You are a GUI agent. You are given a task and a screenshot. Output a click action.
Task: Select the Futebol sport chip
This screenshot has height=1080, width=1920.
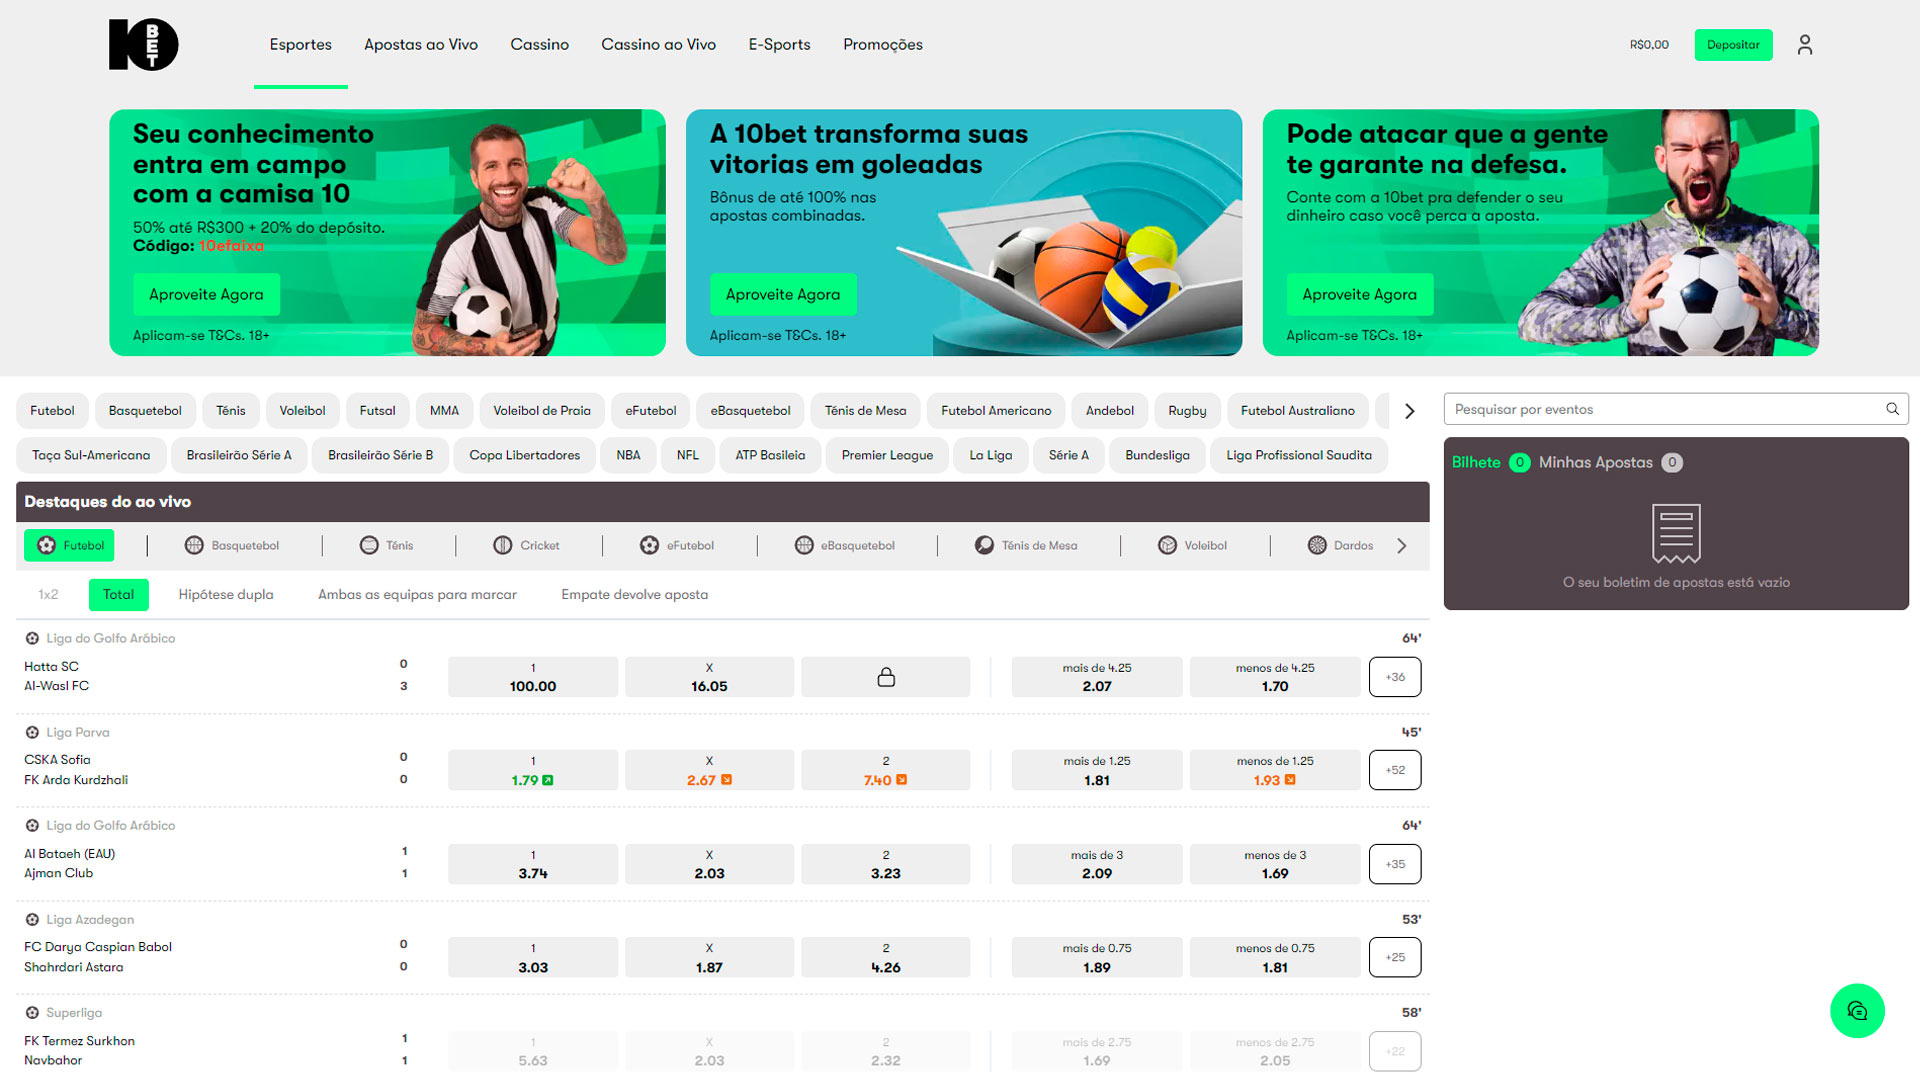52,411
